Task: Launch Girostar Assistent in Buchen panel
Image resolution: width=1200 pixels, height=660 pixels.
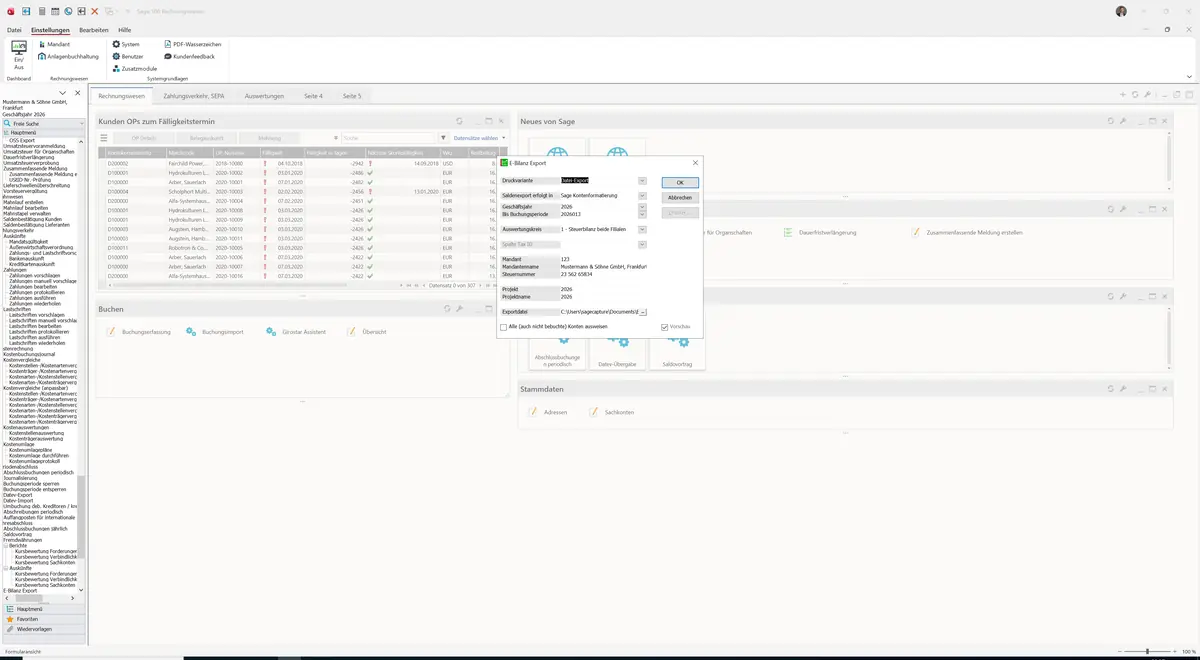Action: click(297, 332)
